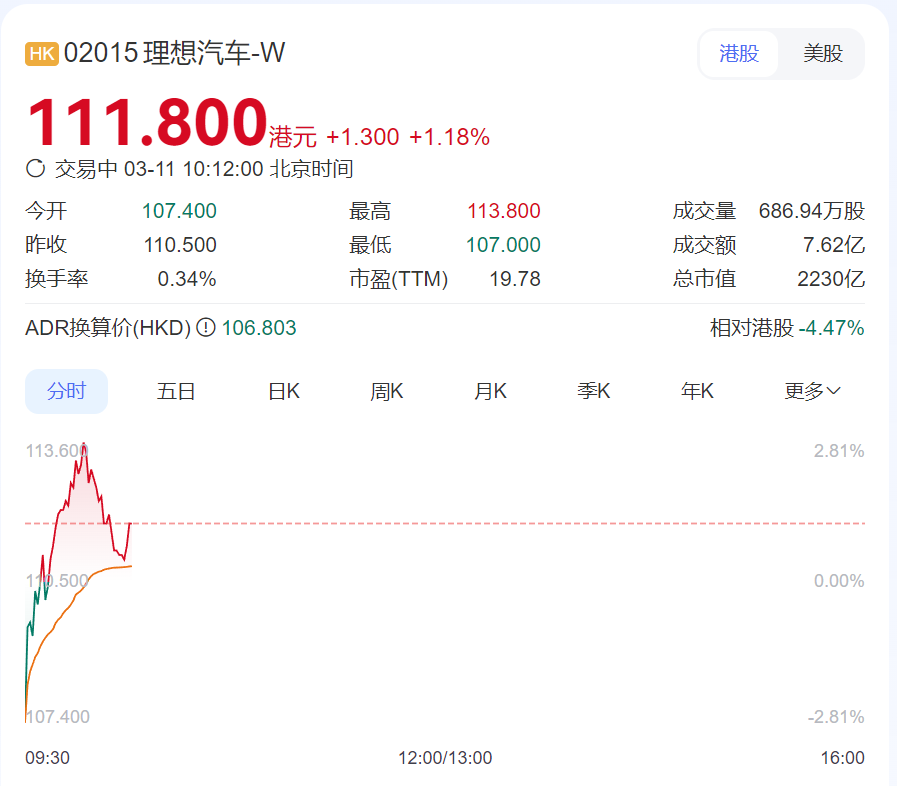Click the 港元 currency label
This screenshot has height=786, width=897.
point(293,137)
